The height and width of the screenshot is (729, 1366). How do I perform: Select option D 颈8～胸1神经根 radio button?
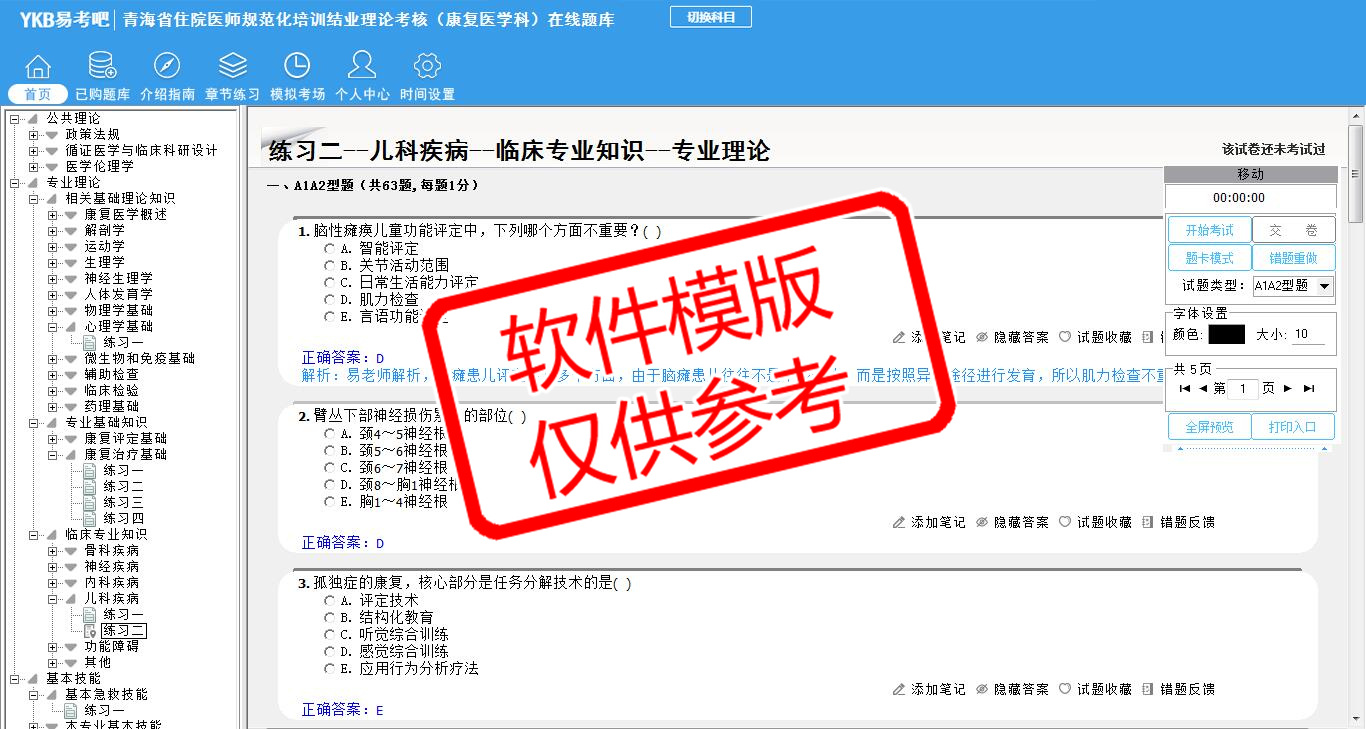330,484
